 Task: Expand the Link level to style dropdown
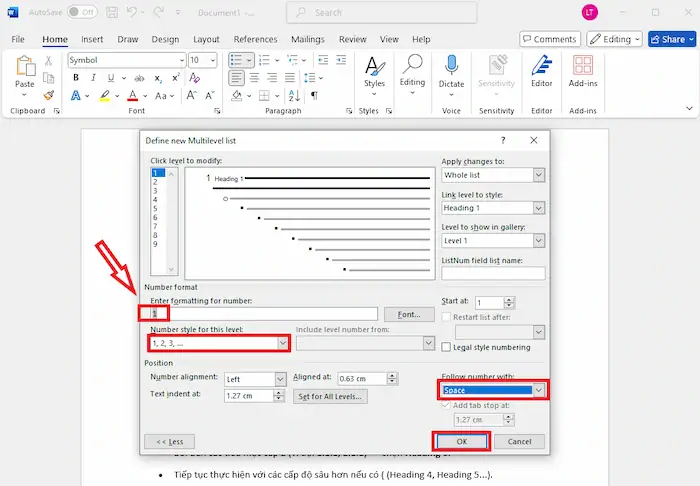tap(539, 208)
